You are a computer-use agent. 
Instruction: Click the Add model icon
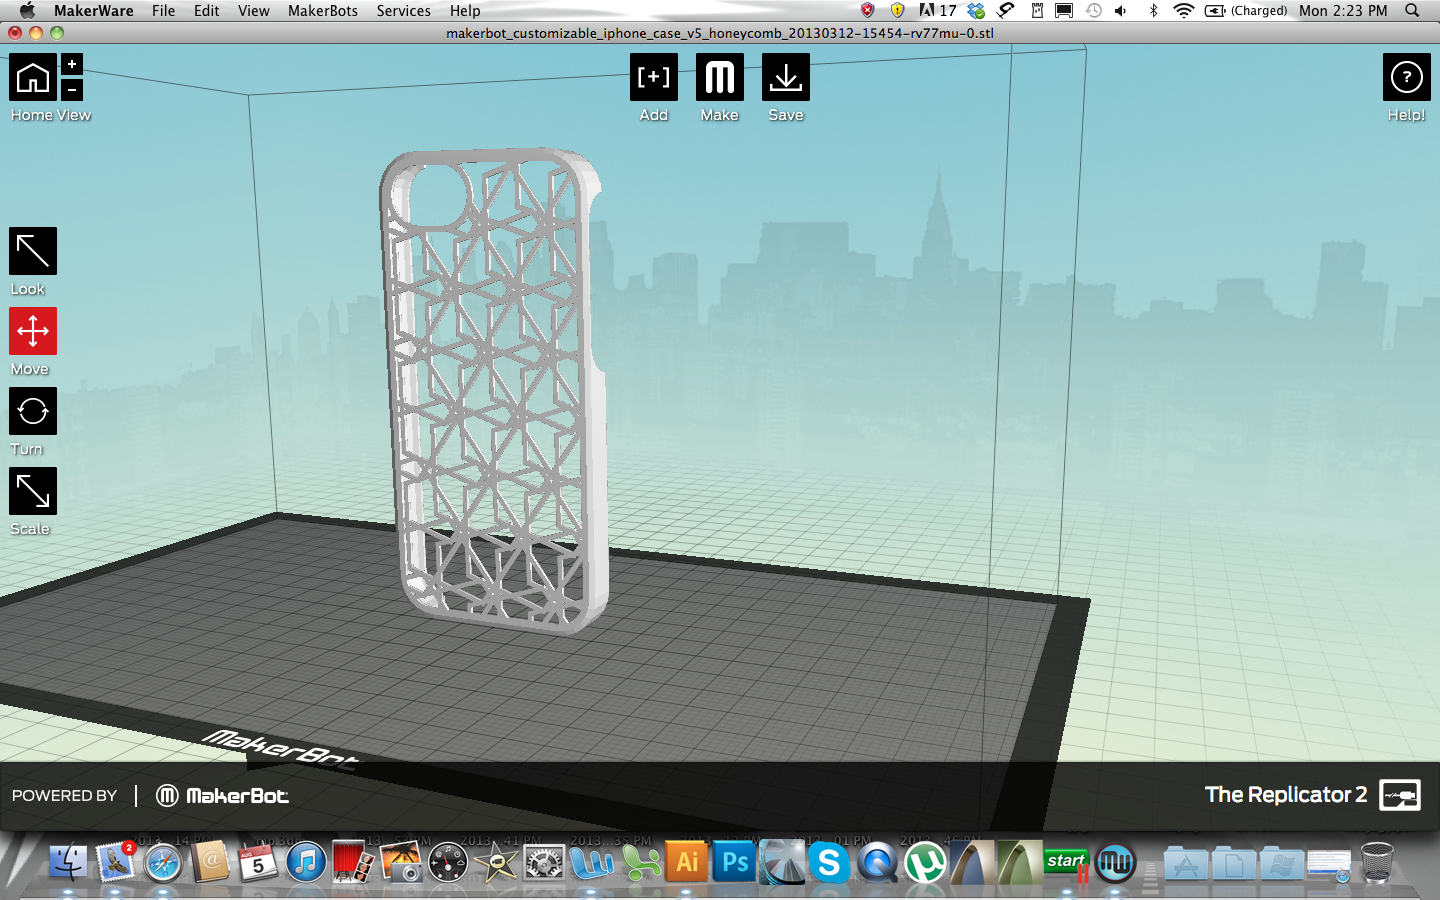[654, 77]
